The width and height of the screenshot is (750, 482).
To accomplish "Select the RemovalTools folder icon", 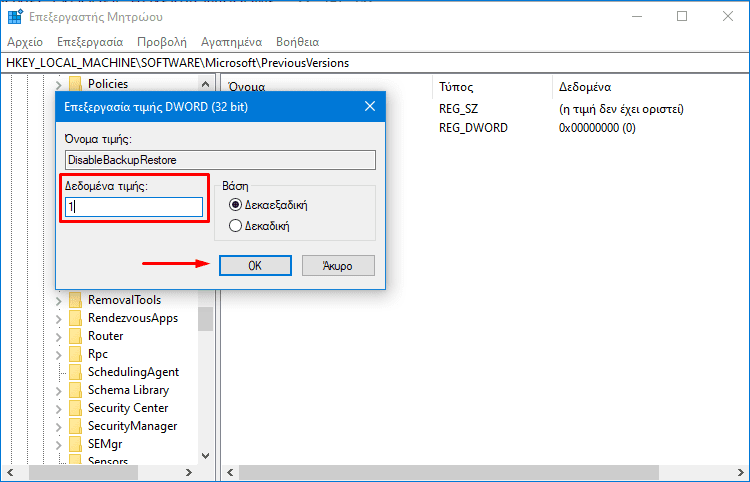I will (x=75, y=300).
